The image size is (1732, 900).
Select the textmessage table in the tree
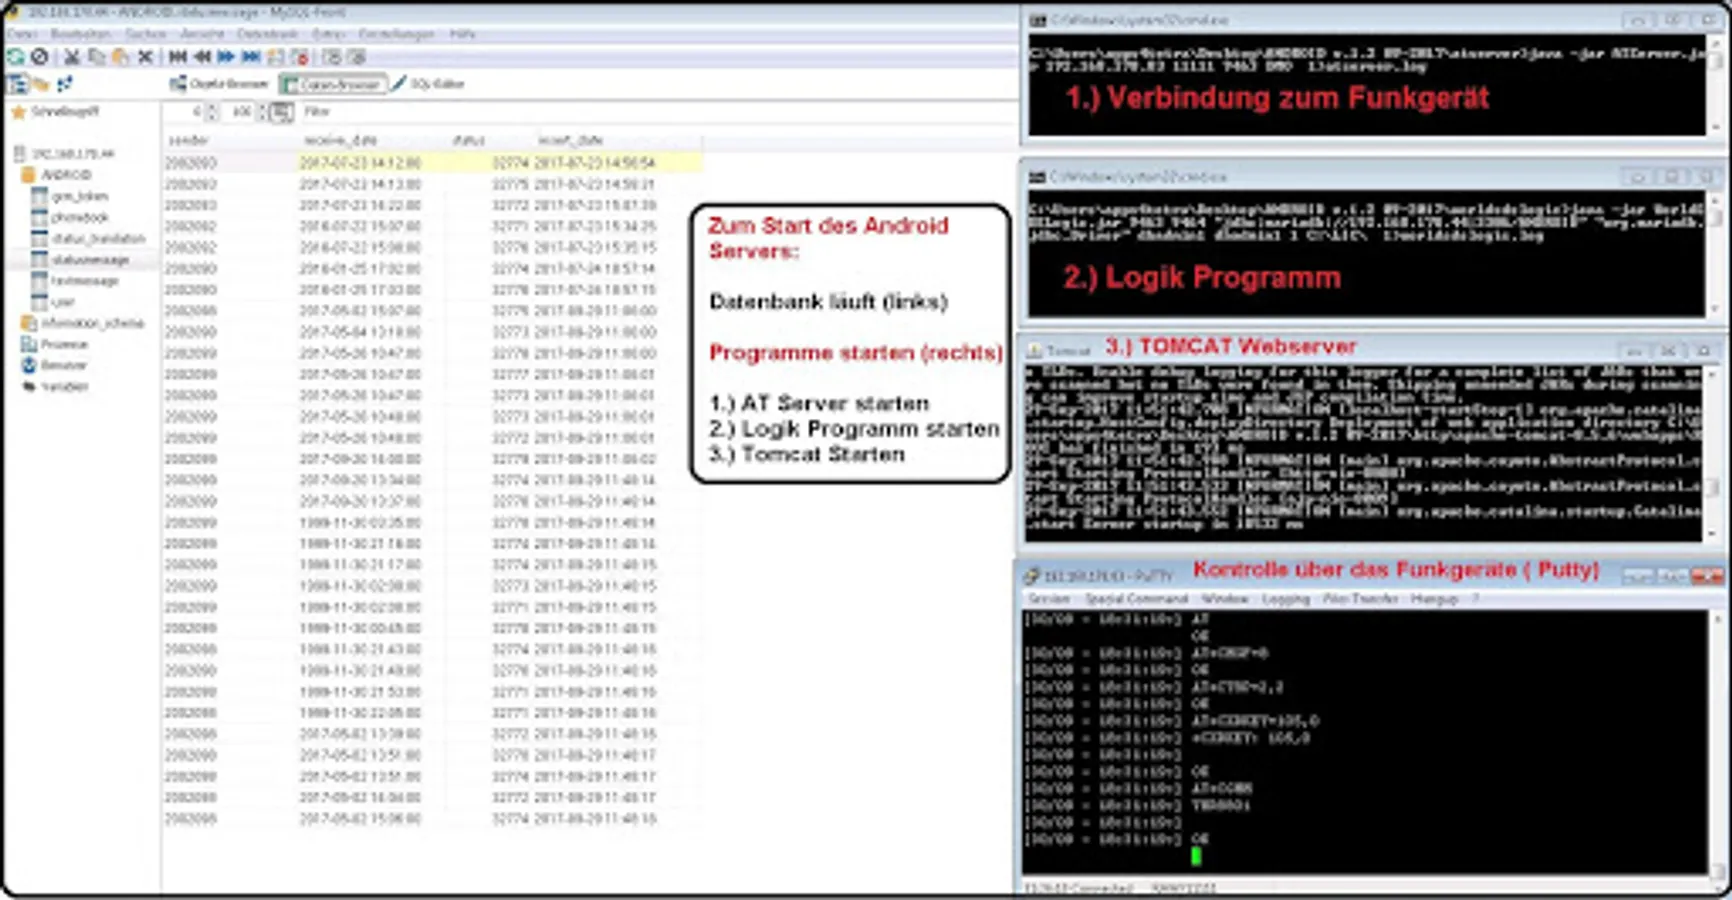click(85, 281)
